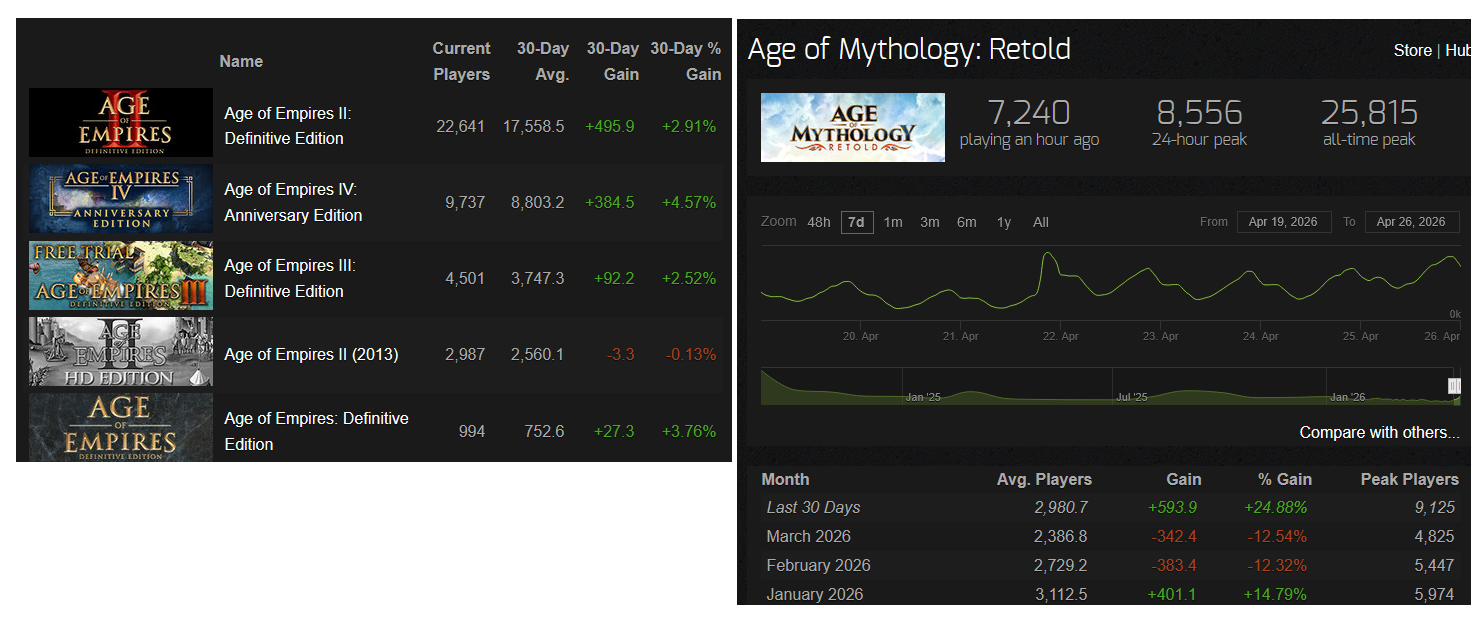Click the +401.1 gain value

[1174, 594]
